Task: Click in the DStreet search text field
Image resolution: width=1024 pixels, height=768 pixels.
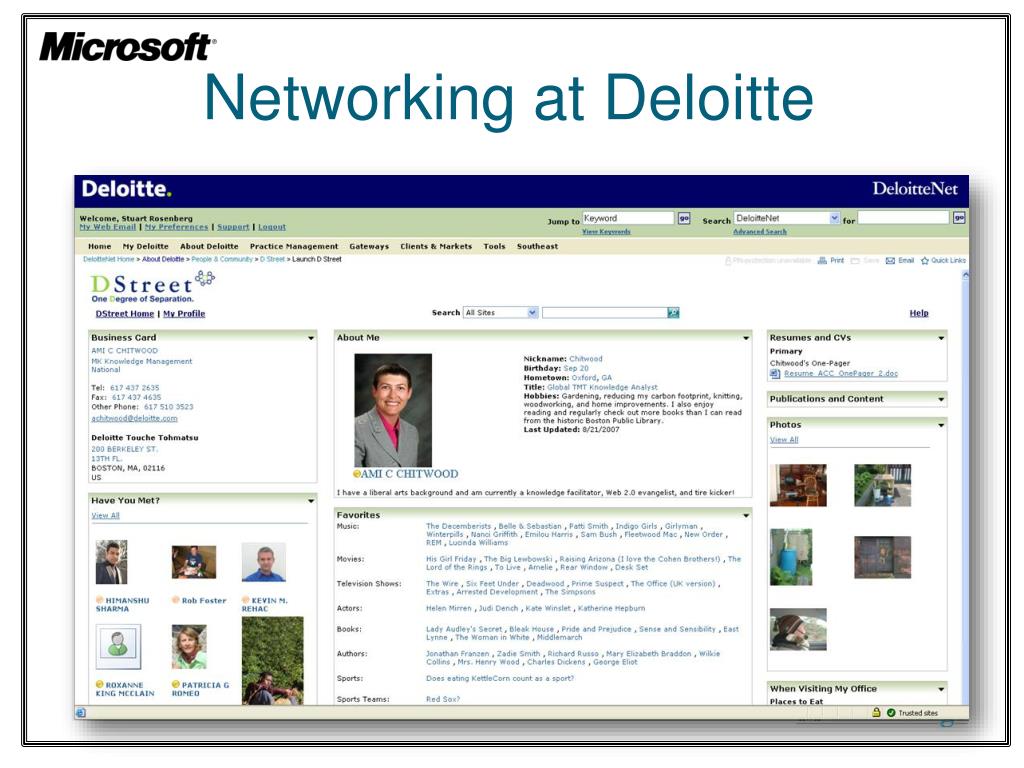Action: [604, 313]
